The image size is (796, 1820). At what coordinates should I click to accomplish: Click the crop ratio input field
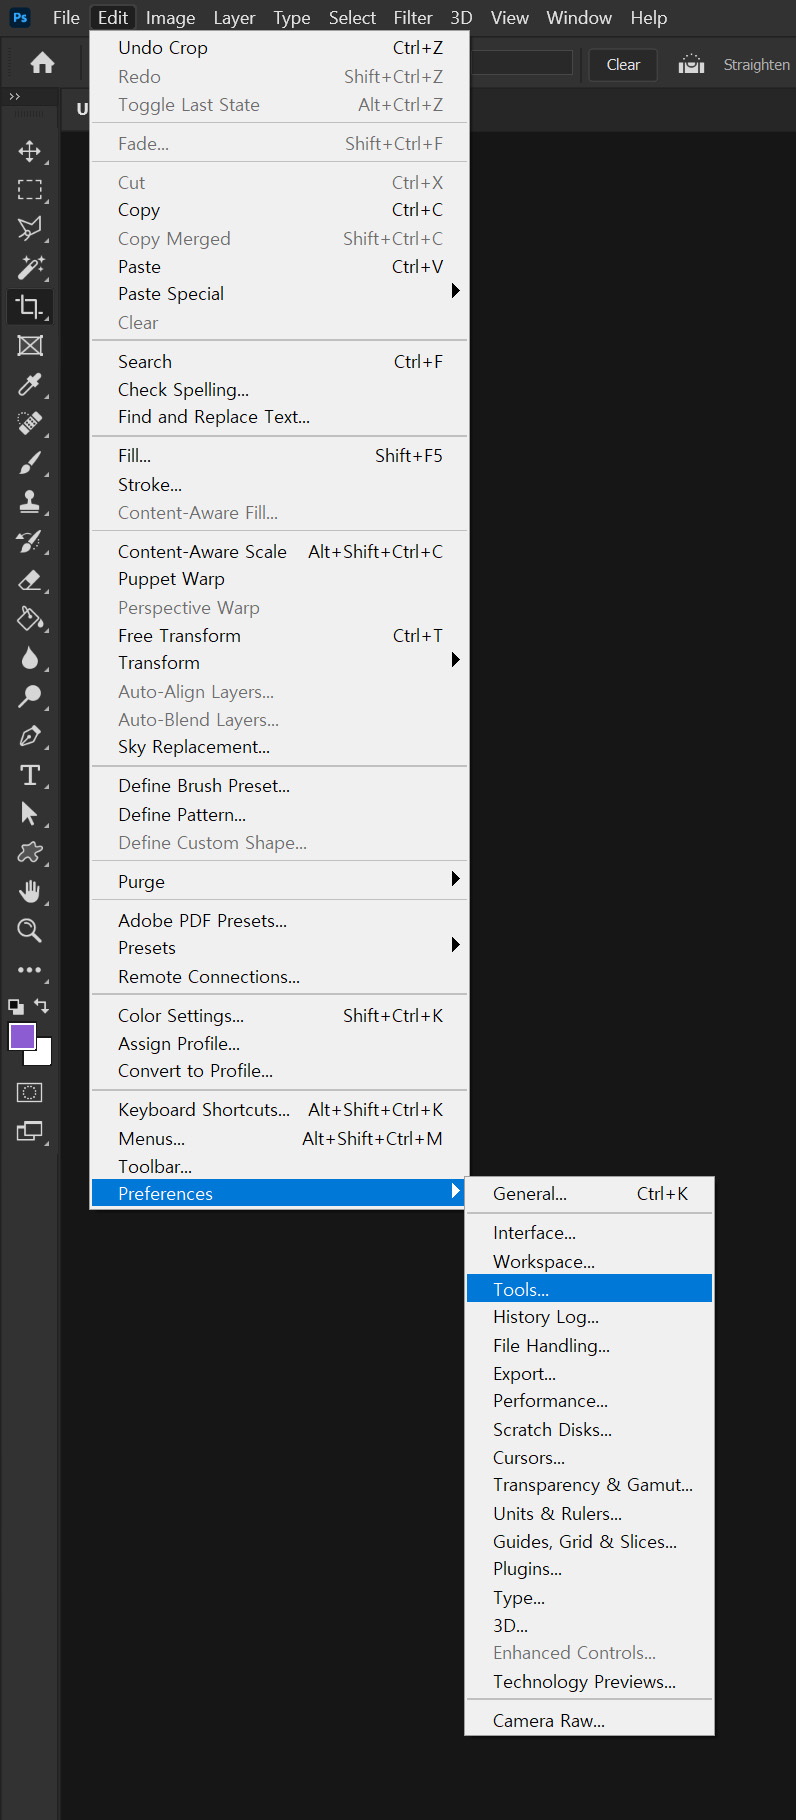coord(521,63)
